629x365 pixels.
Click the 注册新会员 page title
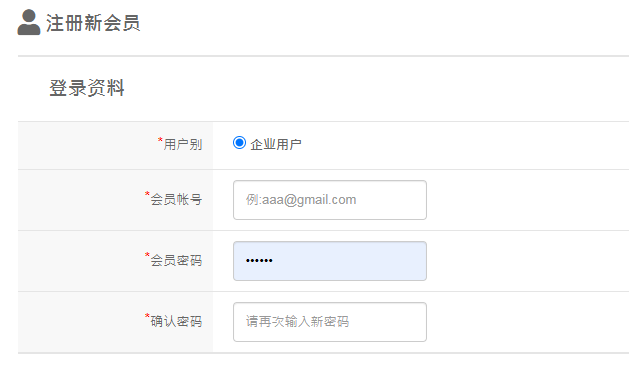click(93, 23)
